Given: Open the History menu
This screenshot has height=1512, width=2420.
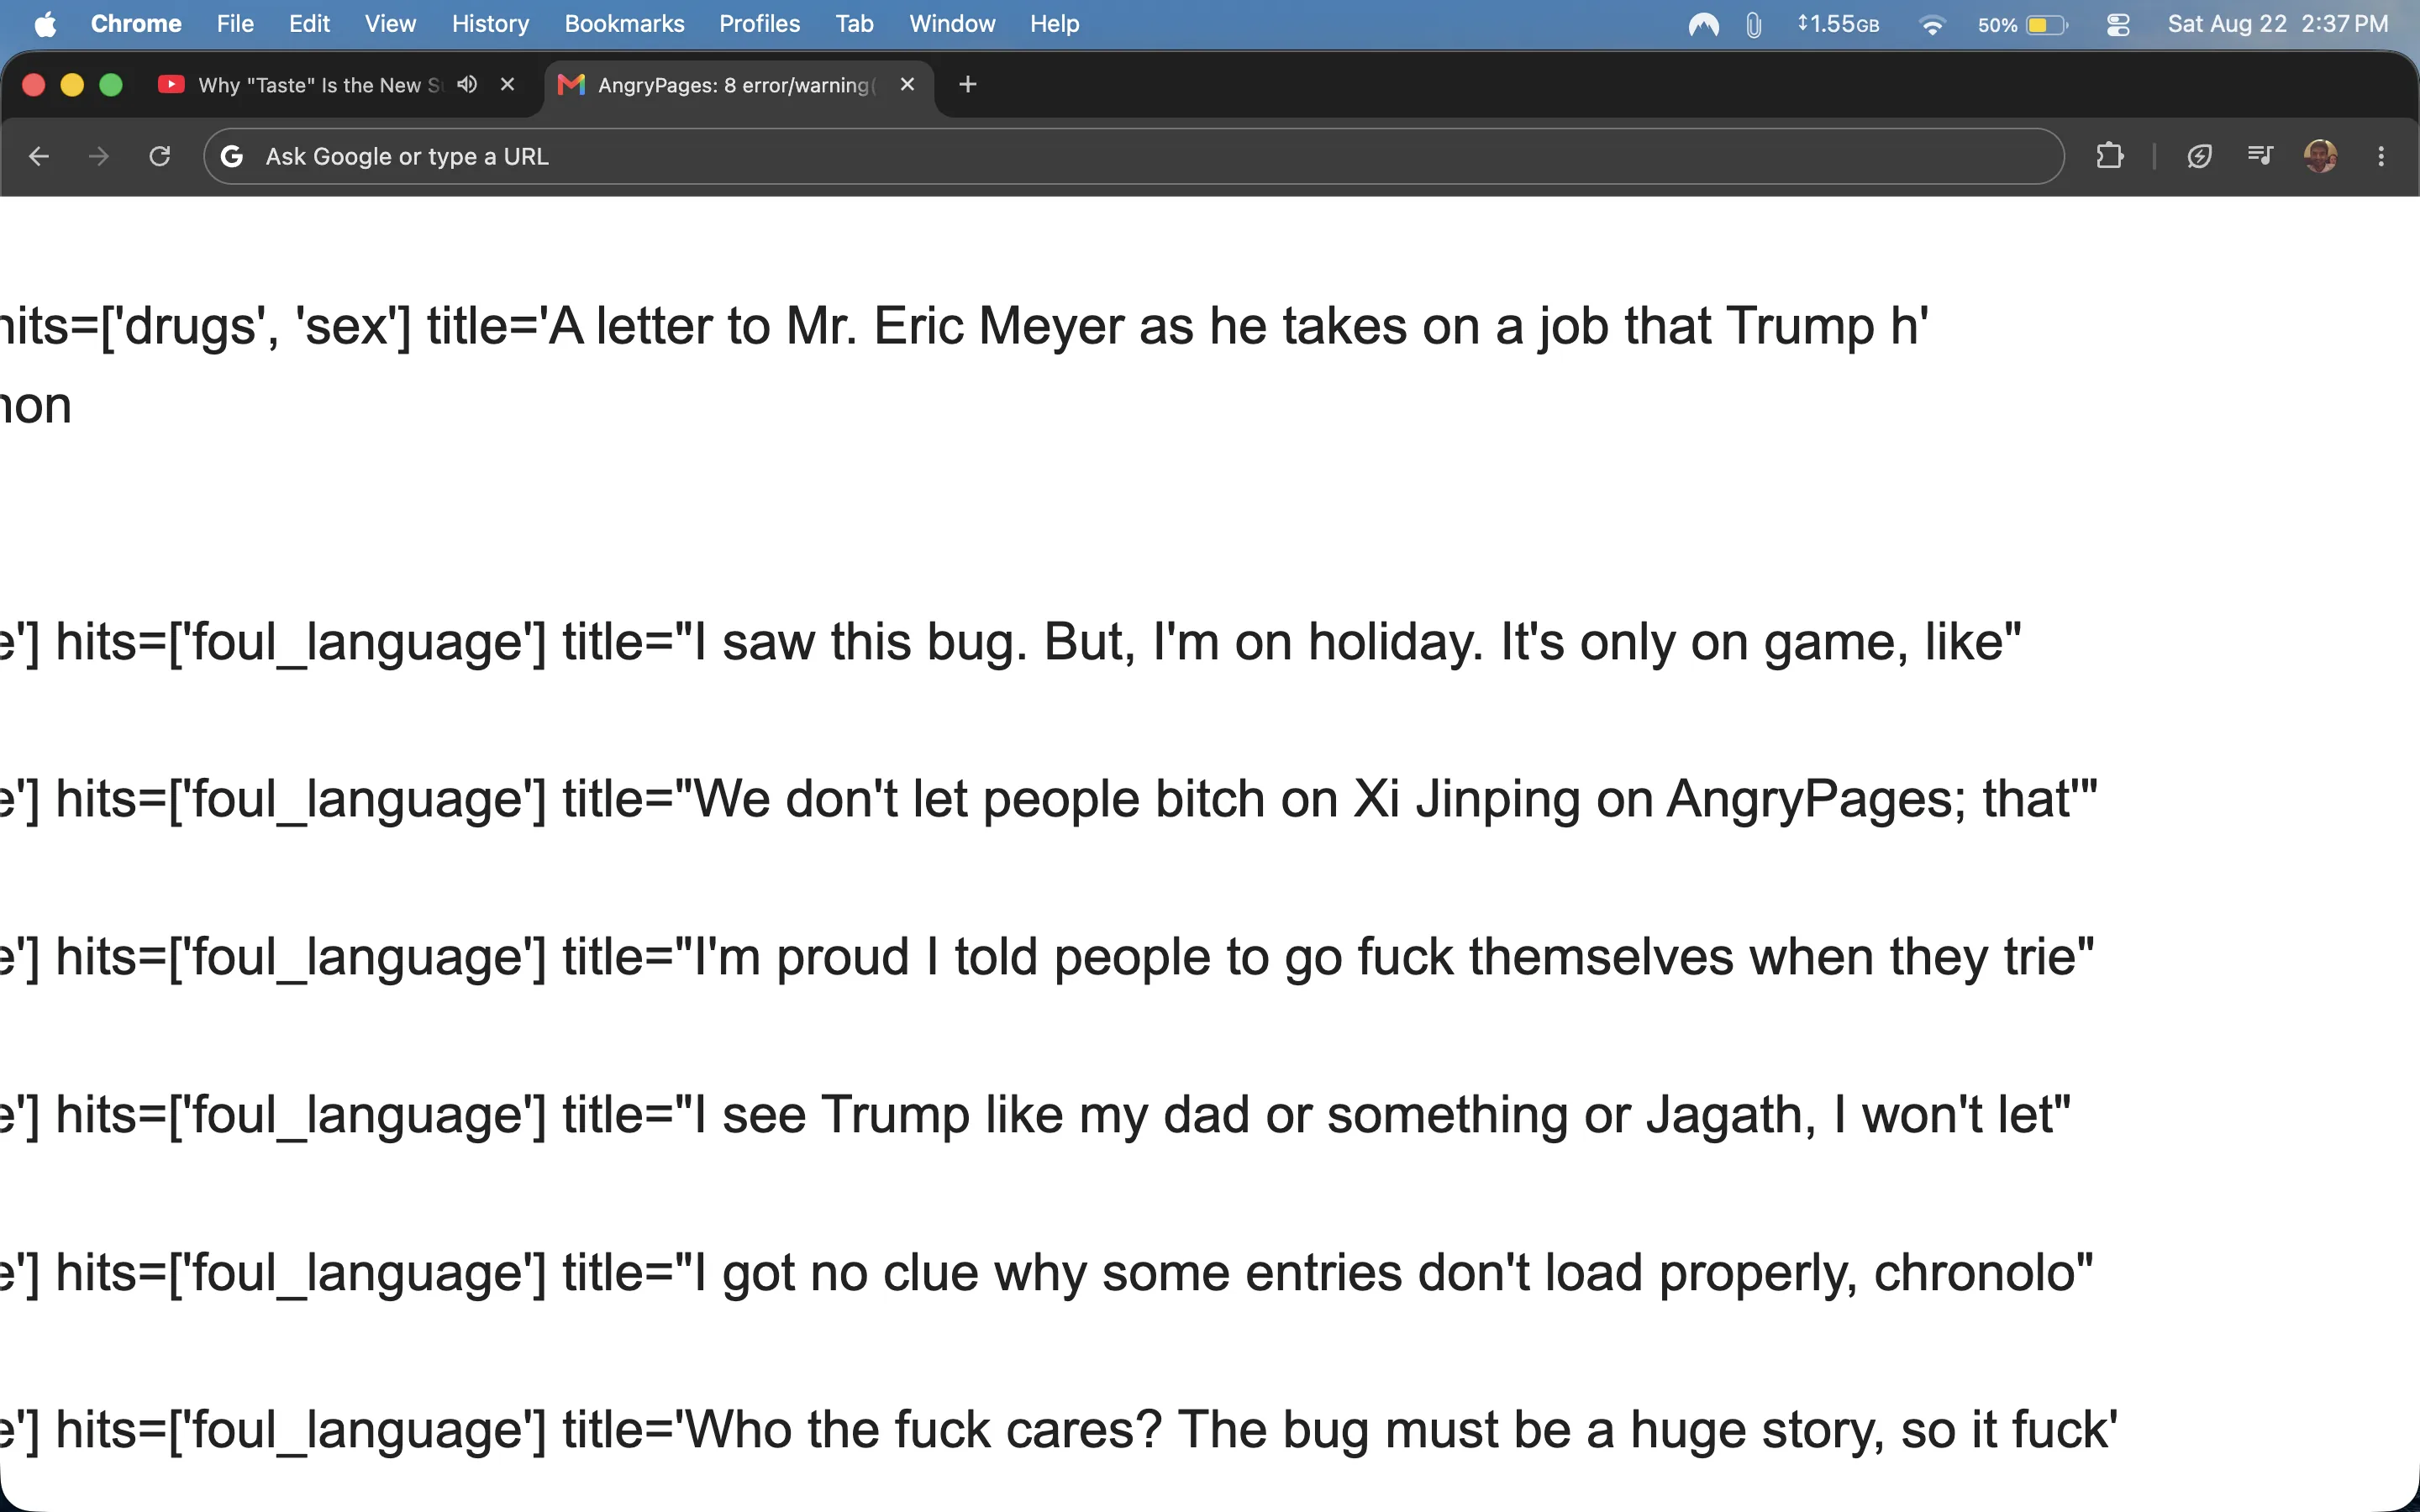Looking at the screenshot, I should click(x=490, y=24).
